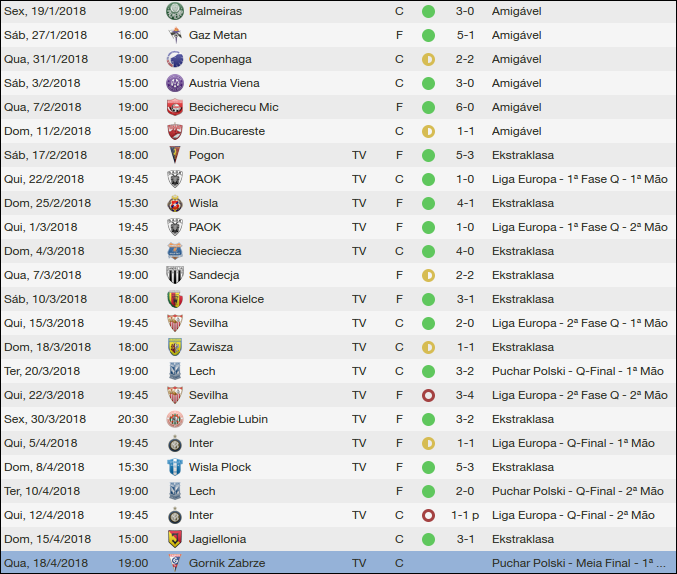677x574 pixels.
Task: Open the 1-1 p result against Inter
Action: pyautogui.click(x=467, y=515)
